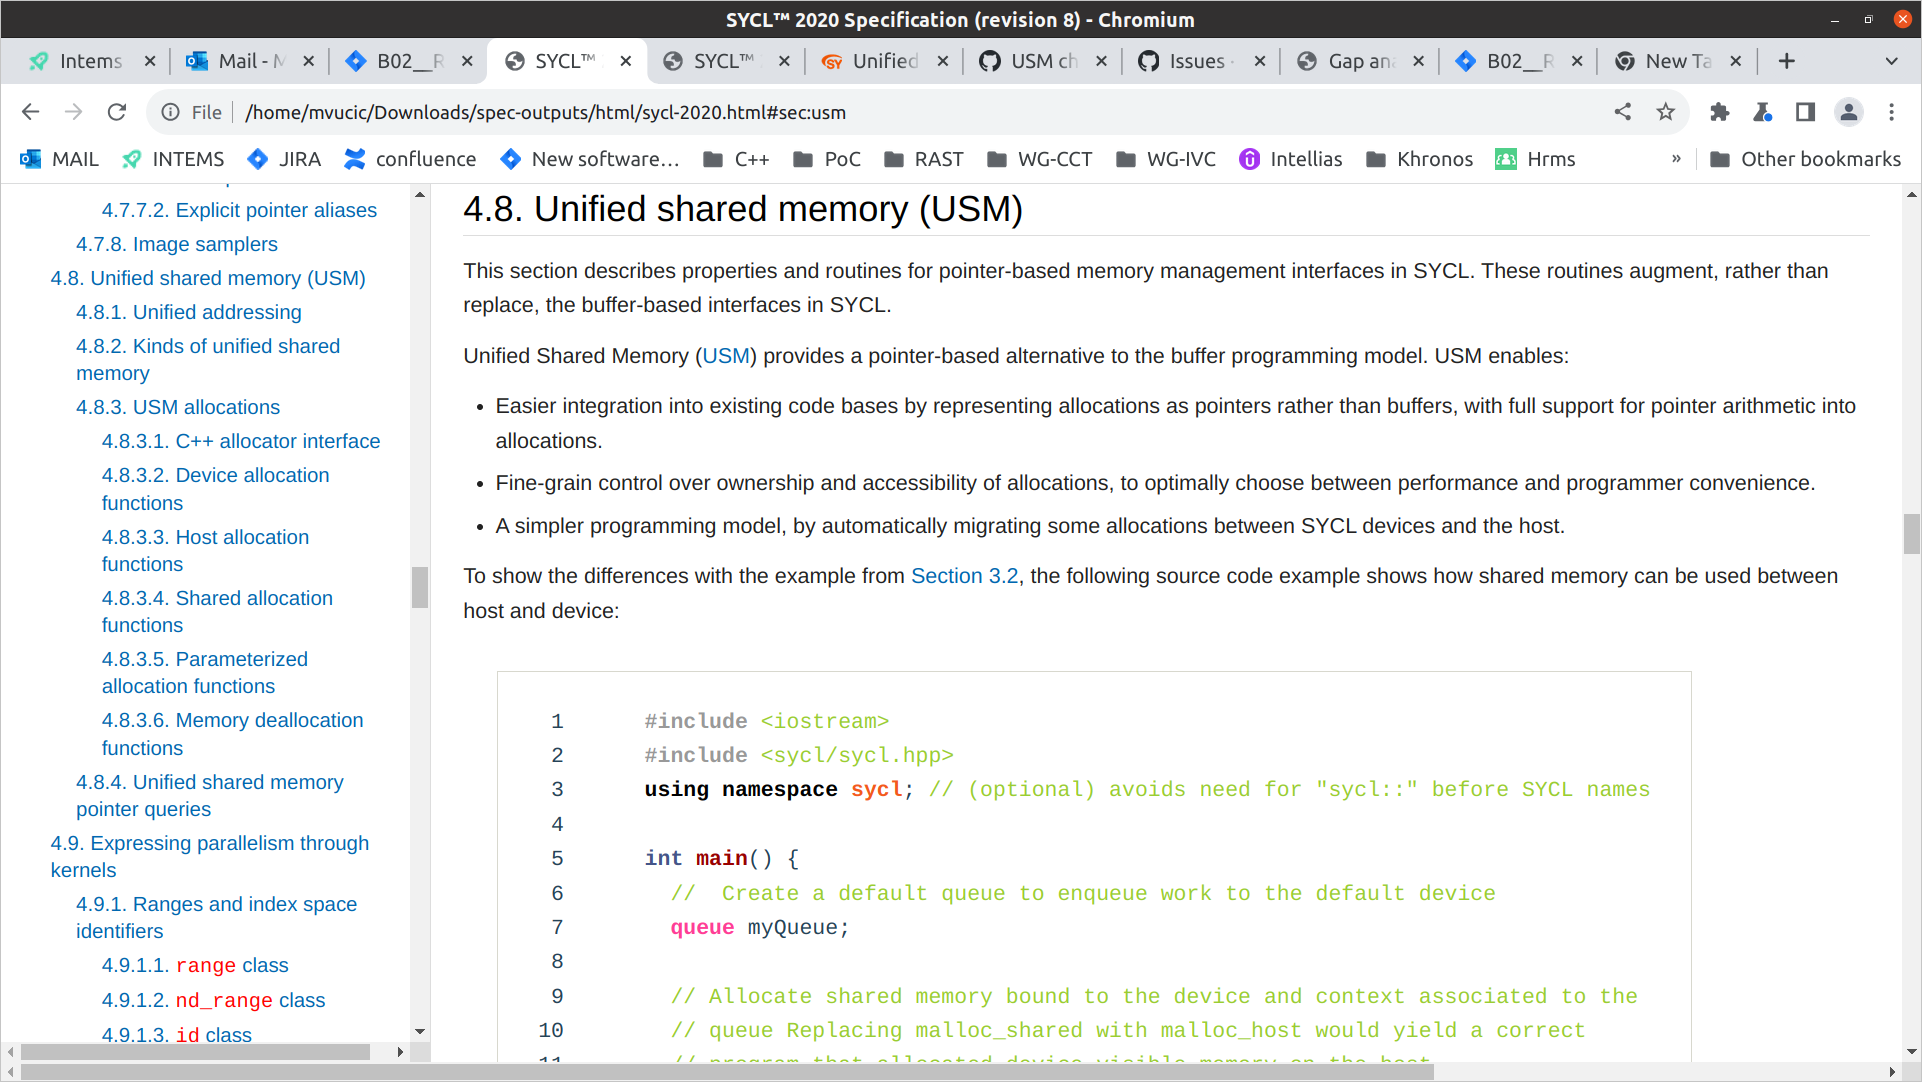Open the INTEMS bookmark
Viewport: 1922px width, 1082px height.
(x=172, y=158)
